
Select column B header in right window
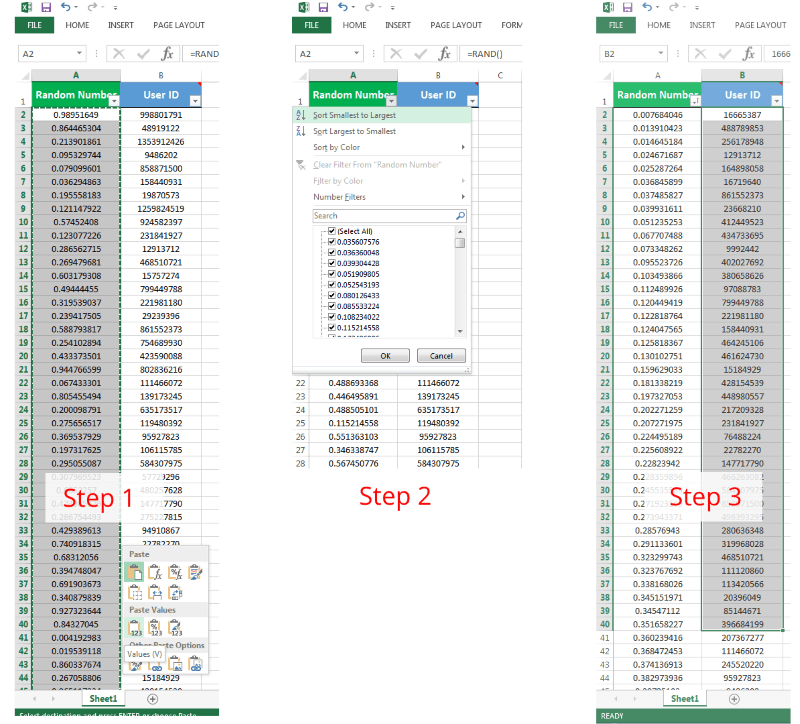tap(742, 75)
